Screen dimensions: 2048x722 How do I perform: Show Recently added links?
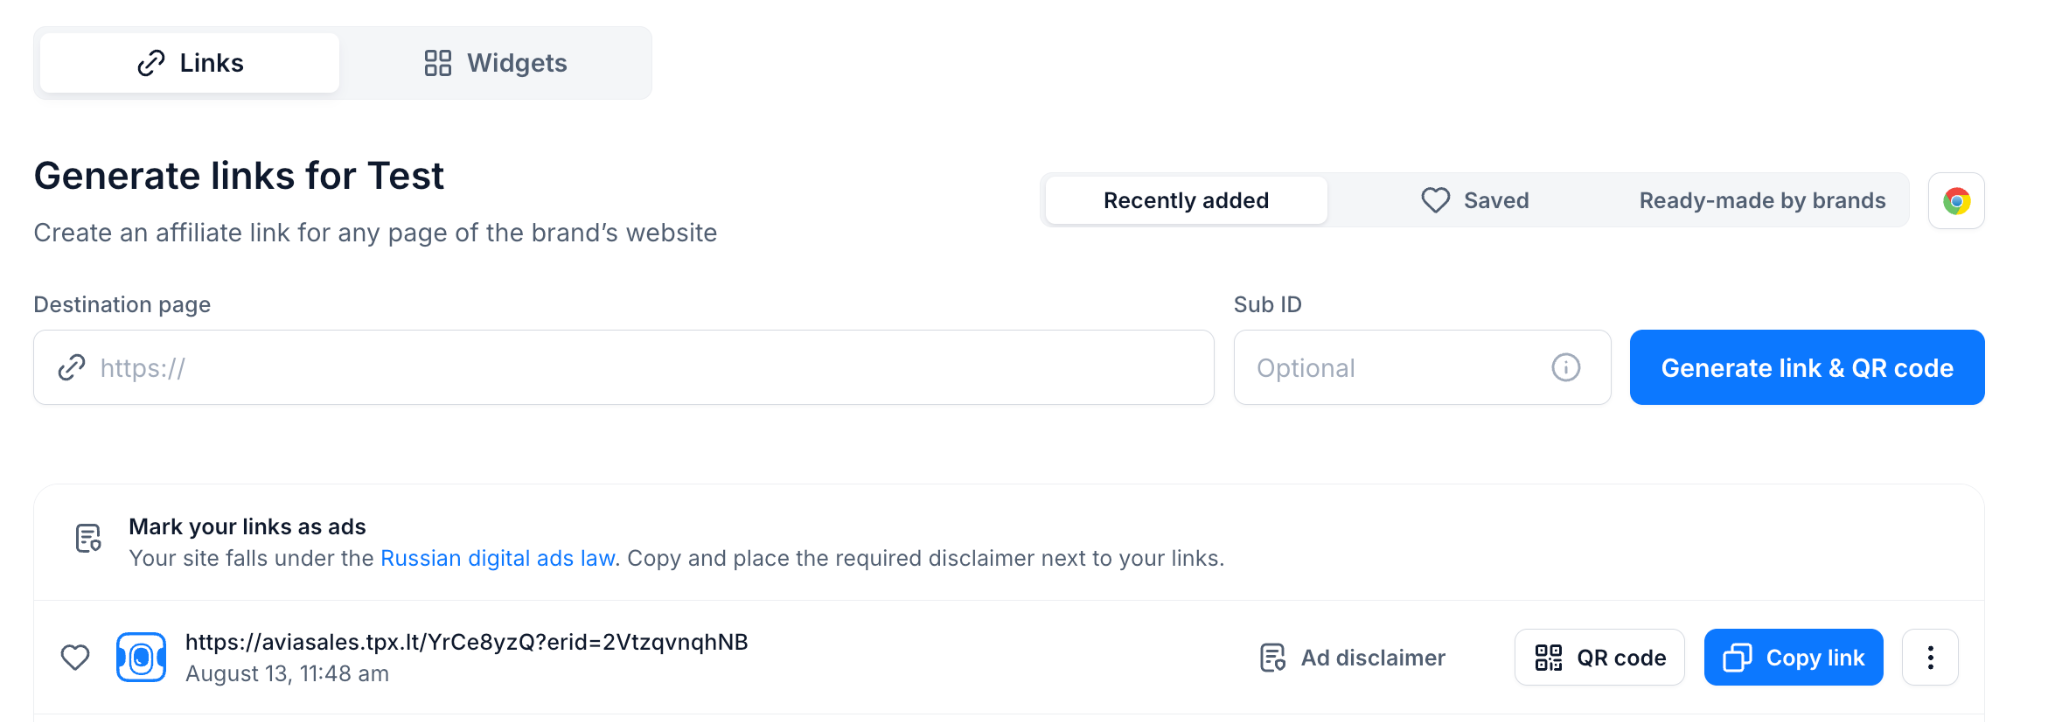coord(1186,201)
